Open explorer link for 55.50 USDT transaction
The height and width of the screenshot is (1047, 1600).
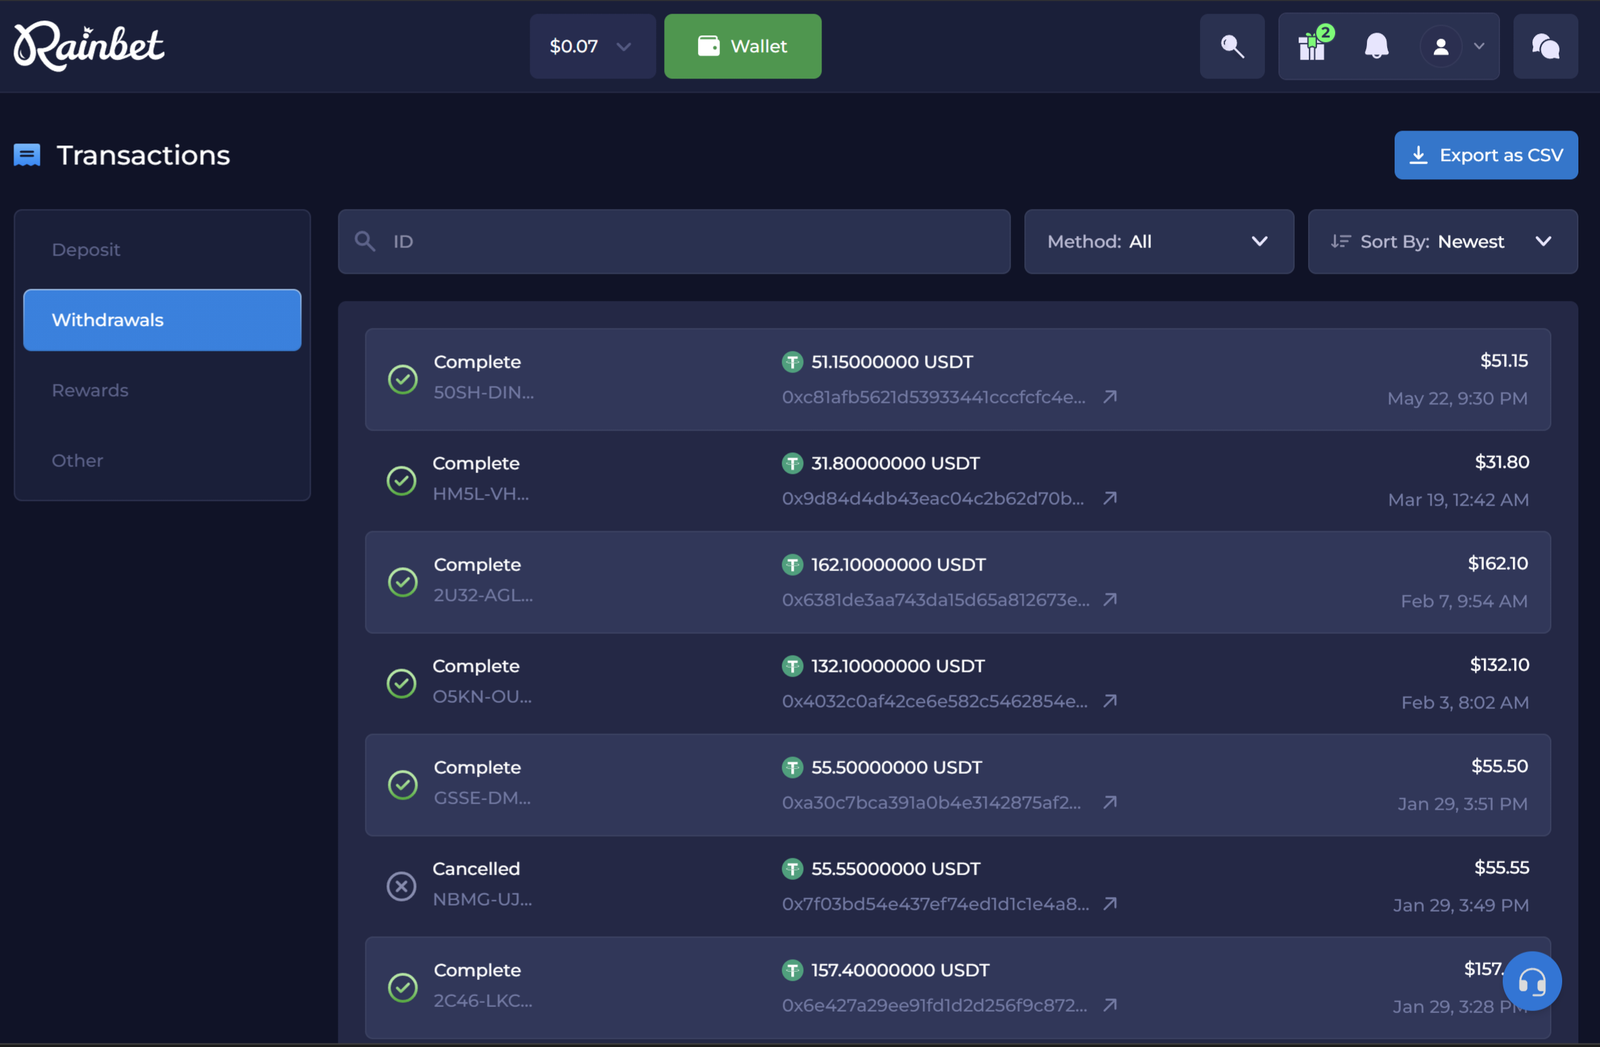coord(1110,803)
